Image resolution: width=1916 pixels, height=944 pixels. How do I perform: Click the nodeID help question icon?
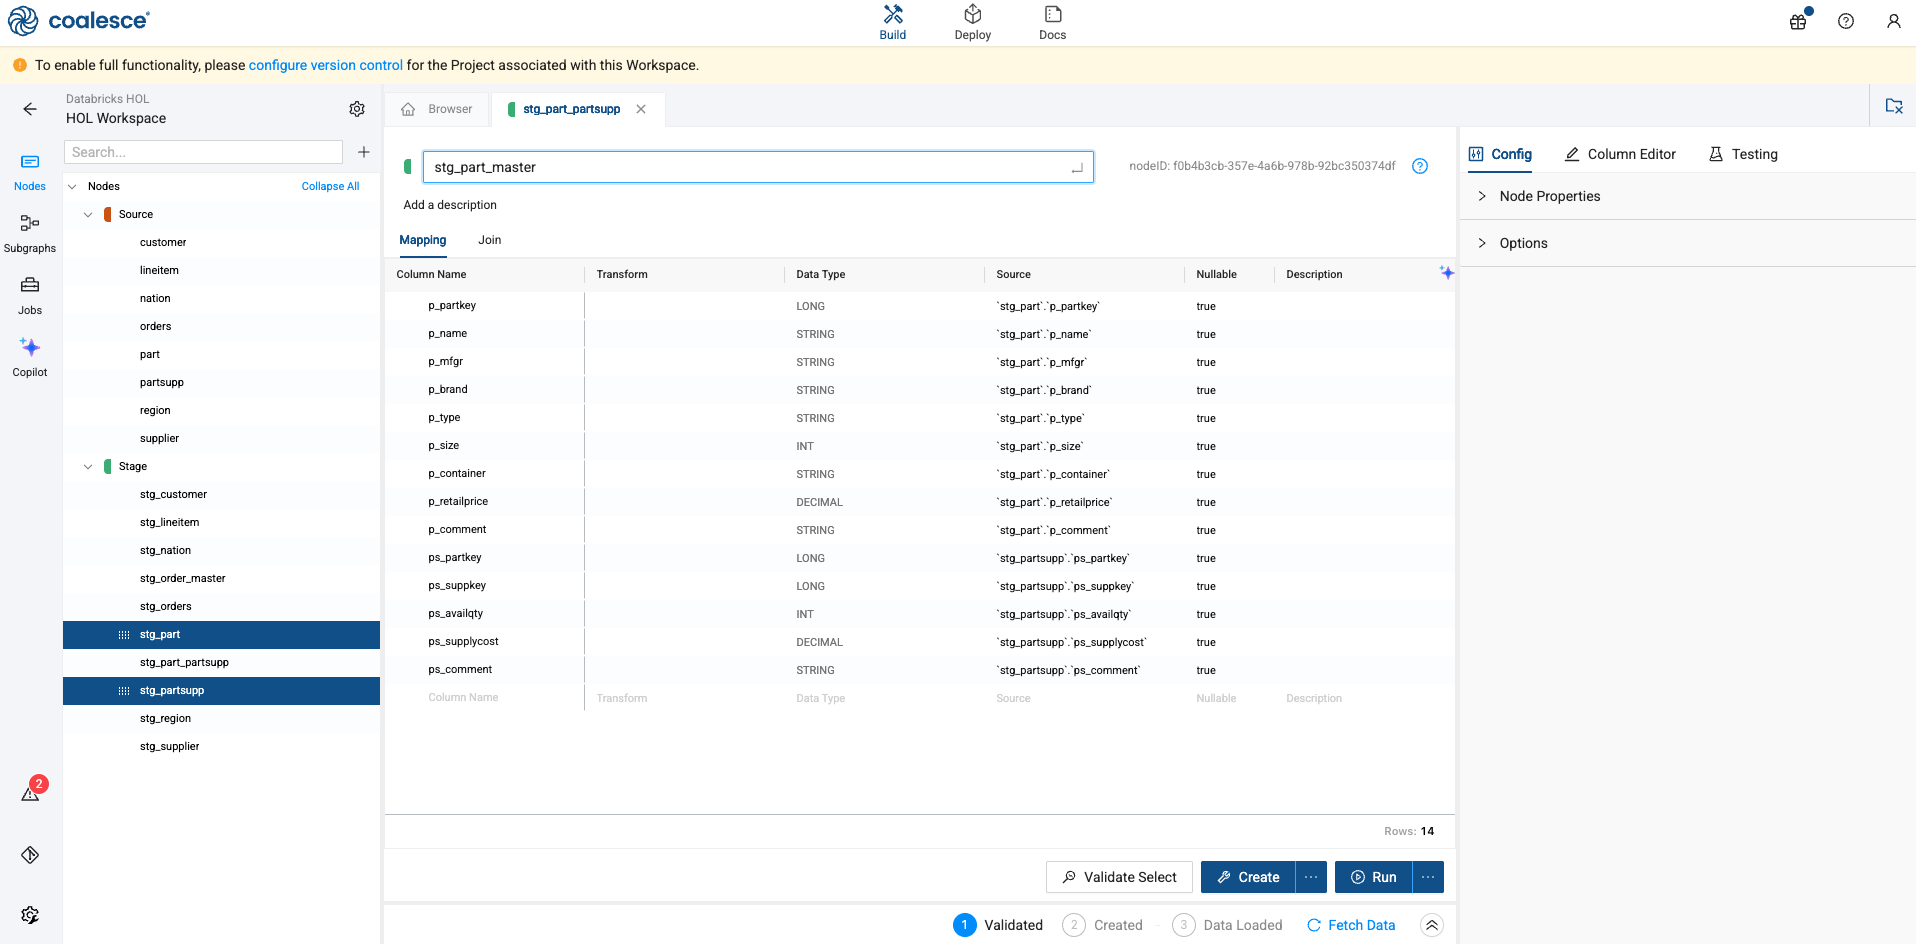[1420, 166]
